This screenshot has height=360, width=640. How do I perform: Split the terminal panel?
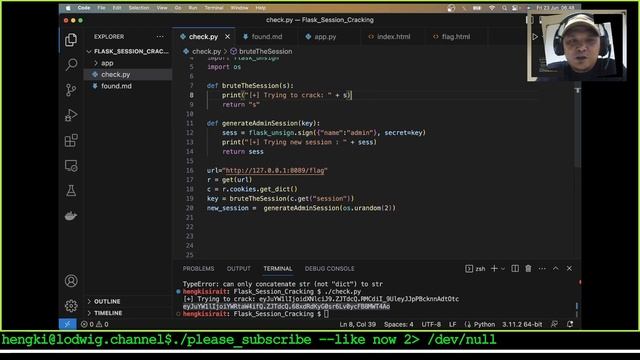click(x=515, y=269)
